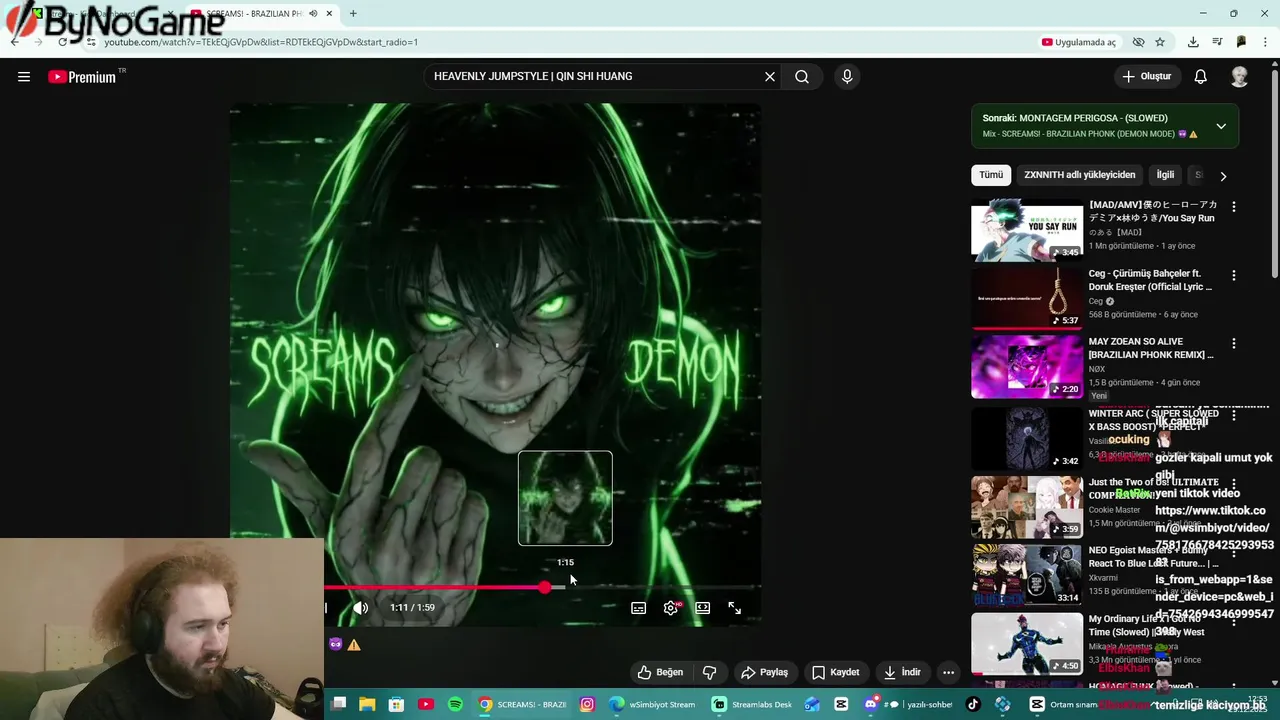Screen dimensions: 1280x720
Task: Open a new Chrome tab
Action: coord(353,14)
